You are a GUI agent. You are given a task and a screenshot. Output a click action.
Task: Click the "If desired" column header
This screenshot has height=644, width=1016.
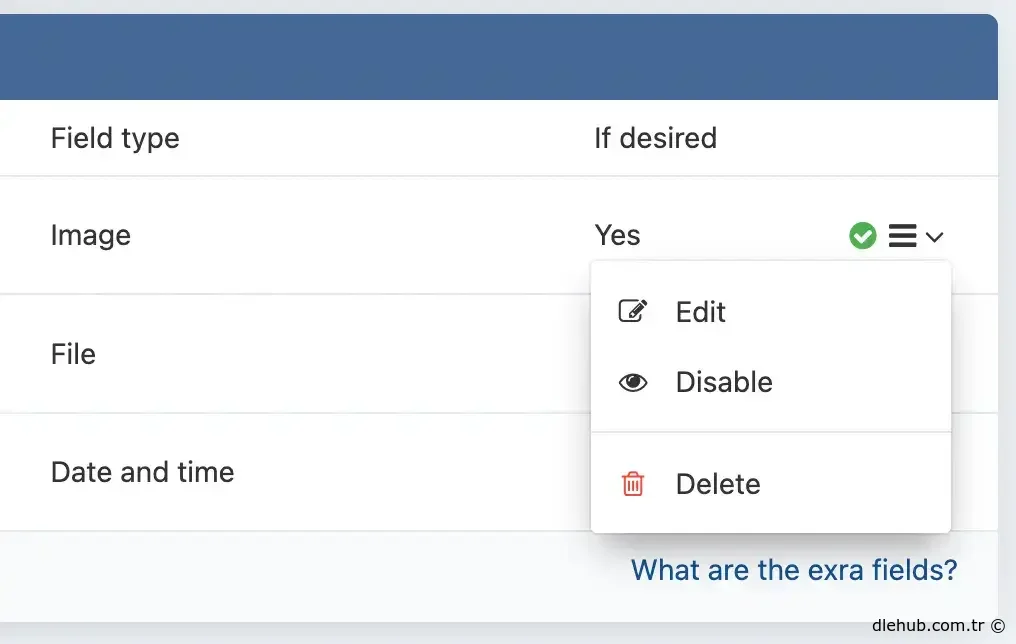click(x=655, y=138)
